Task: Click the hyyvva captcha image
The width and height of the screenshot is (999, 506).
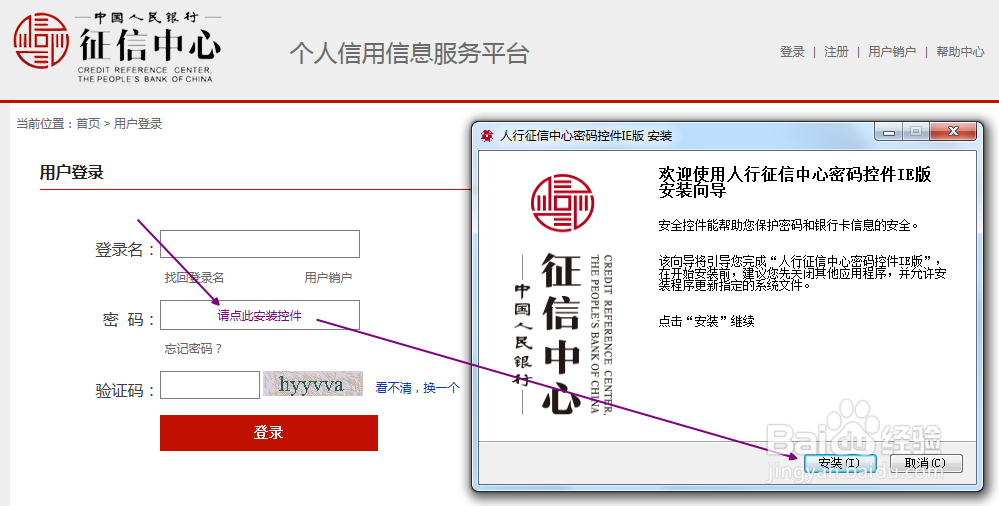Action: point(313,384)
